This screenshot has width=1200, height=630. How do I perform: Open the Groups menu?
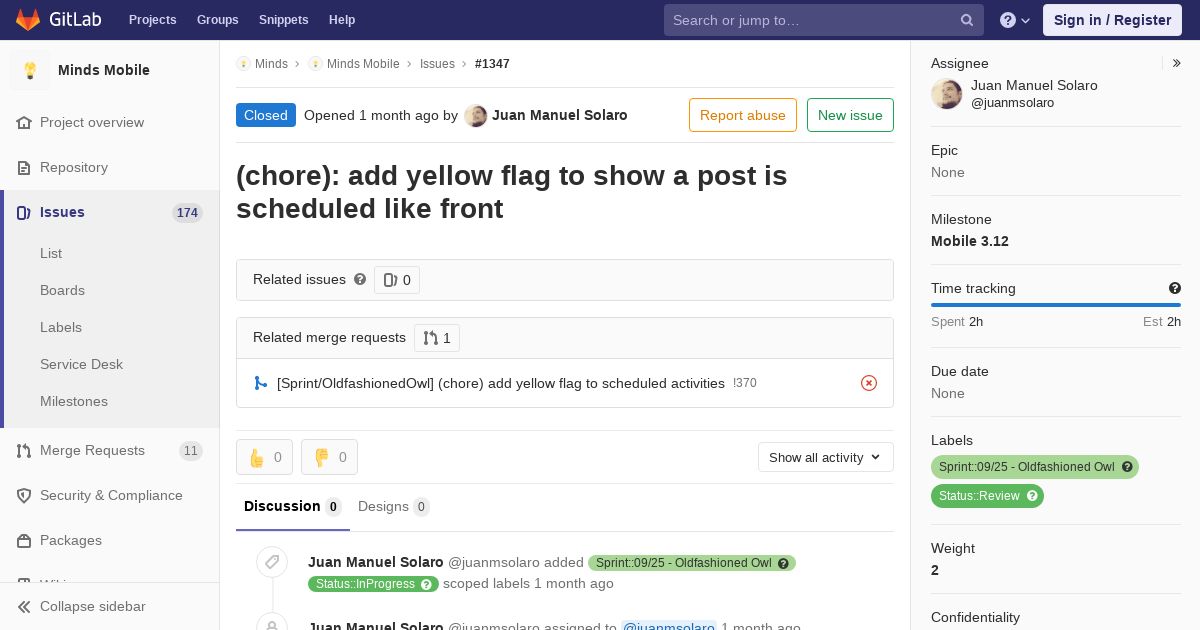click(x=217, y=20)
